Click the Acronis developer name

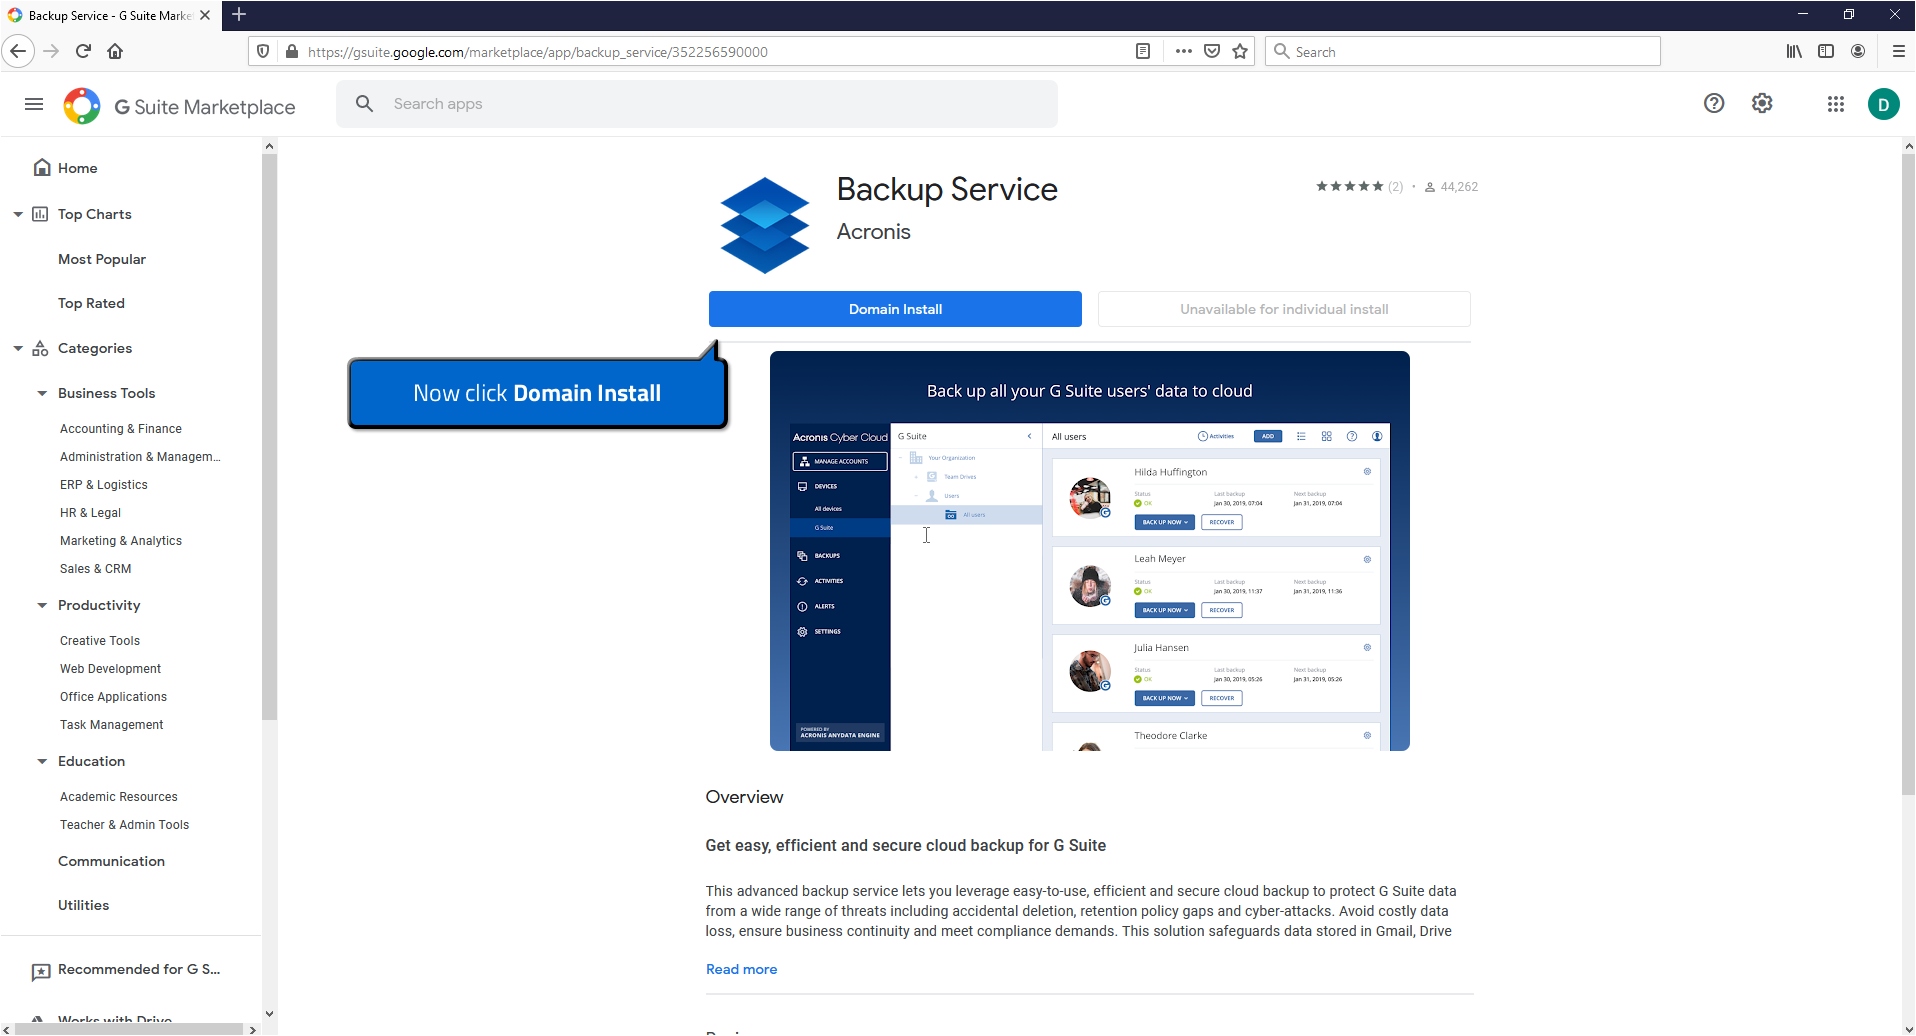[873, 232]
